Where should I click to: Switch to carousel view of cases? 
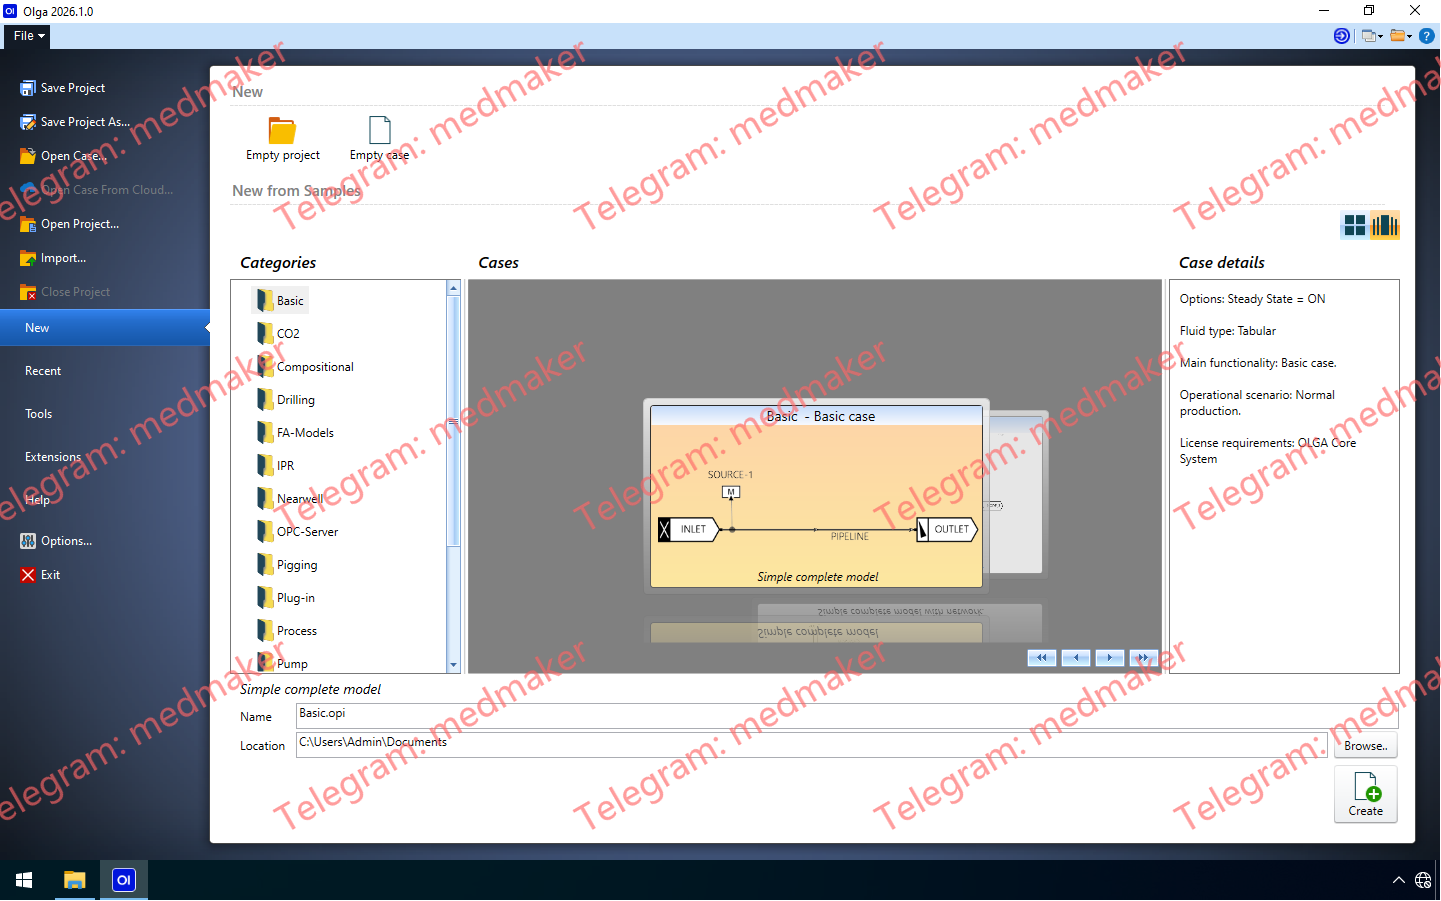1384,226
